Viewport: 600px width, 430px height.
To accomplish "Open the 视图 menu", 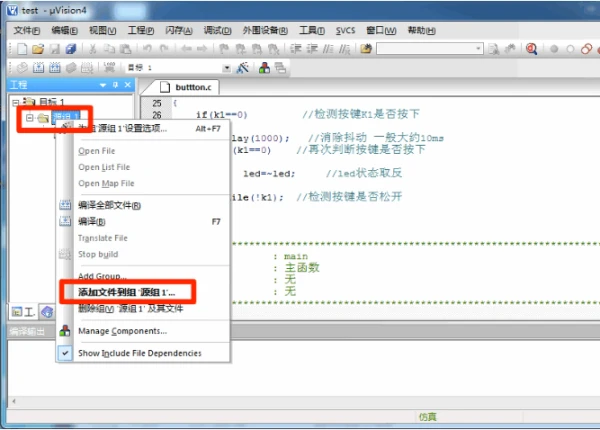I will pos(103,30).
